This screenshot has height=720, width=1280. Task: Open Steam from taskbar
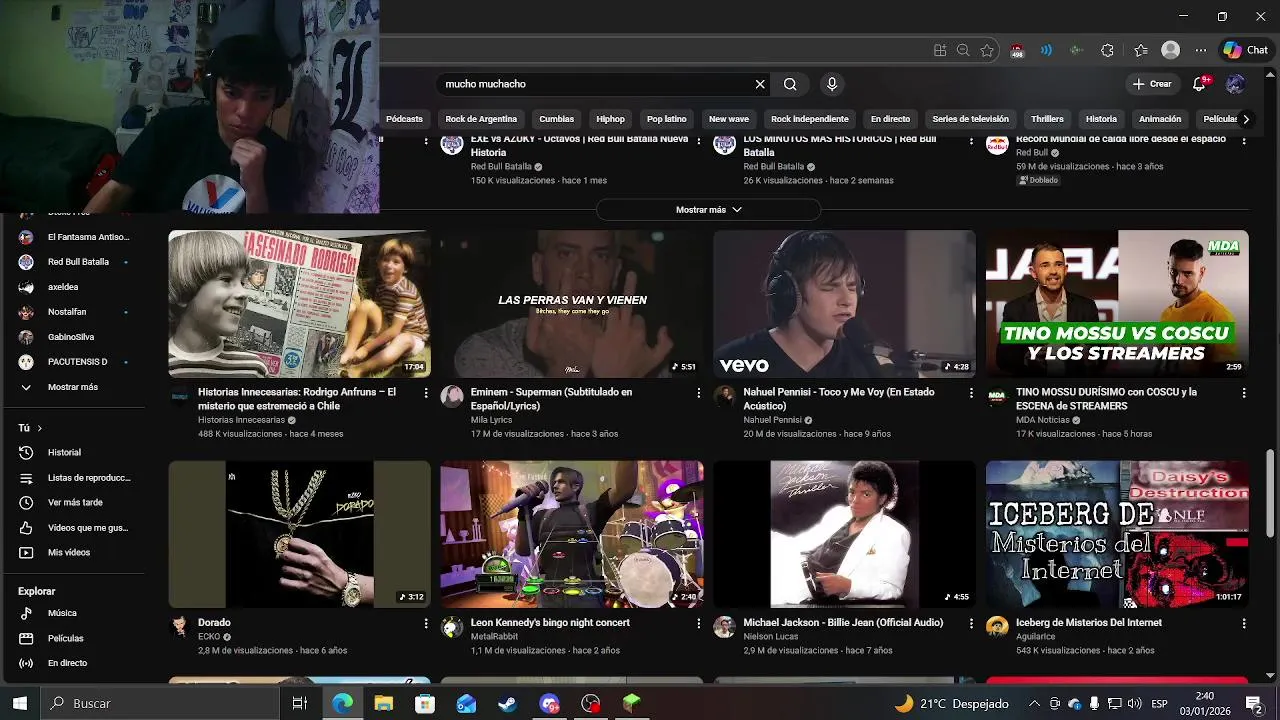click(x=507, y=703)
